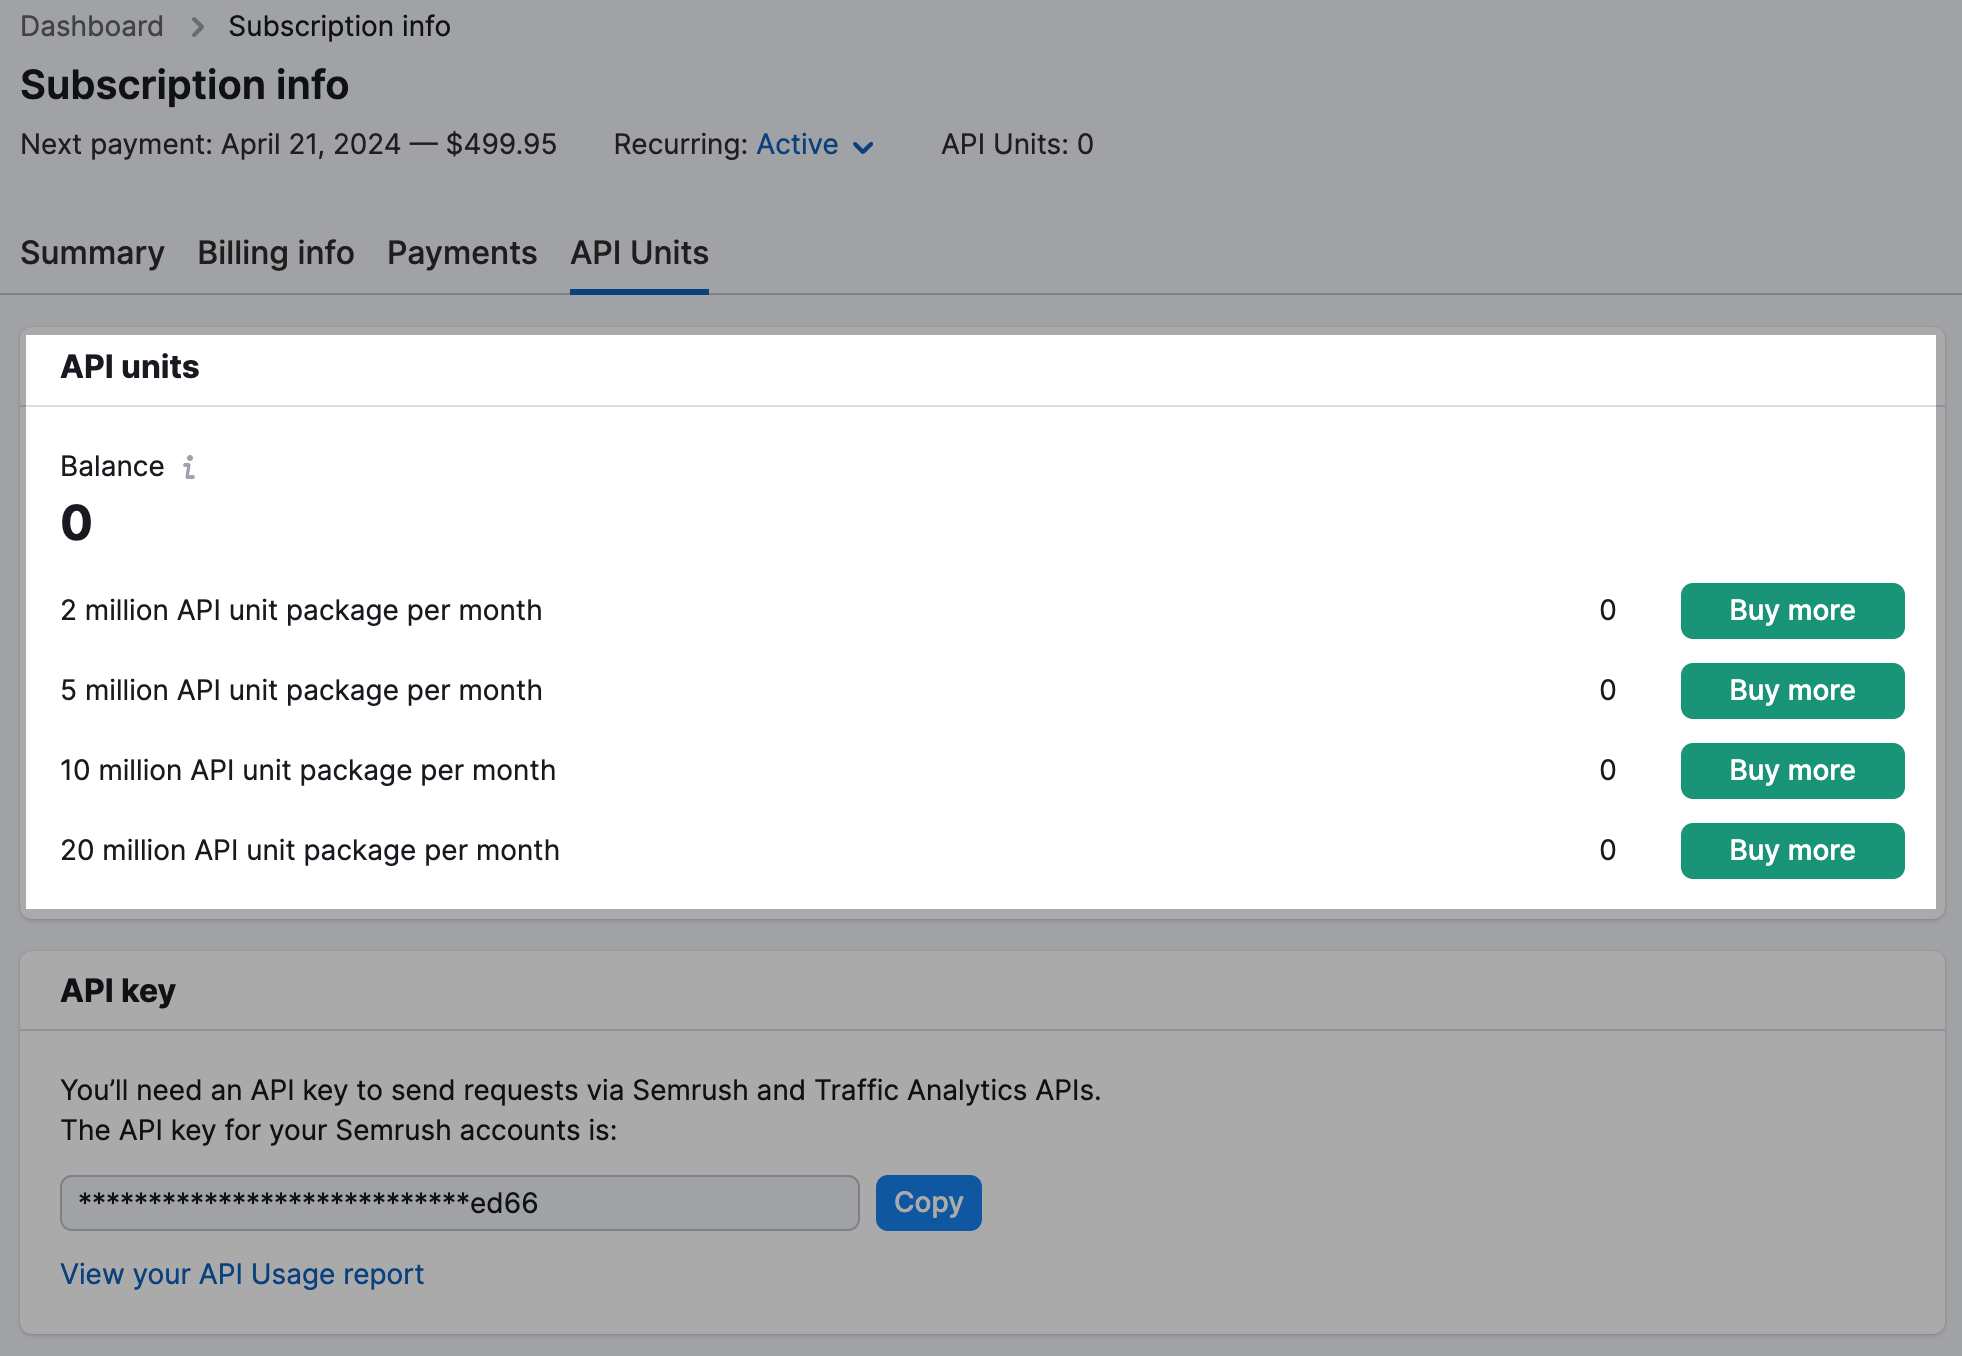Open your API Usage report

(242, 1274)
